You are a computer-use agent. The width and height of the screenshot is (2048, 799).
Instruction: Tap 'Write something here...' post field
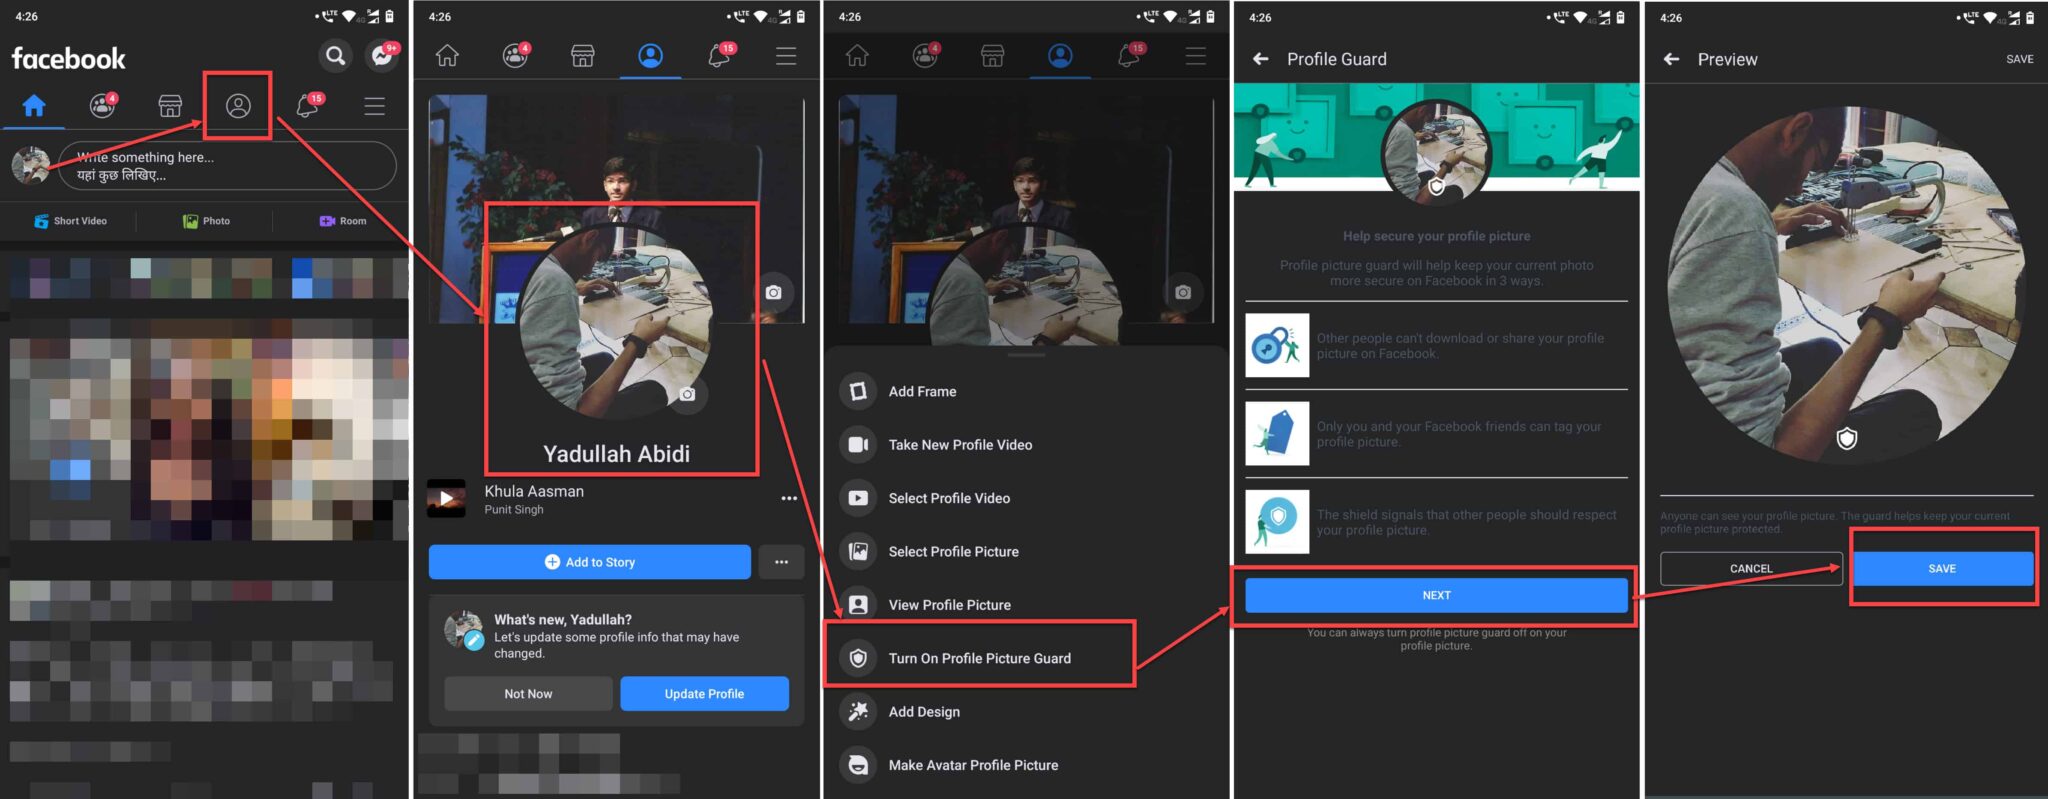[x=228, y=165]
